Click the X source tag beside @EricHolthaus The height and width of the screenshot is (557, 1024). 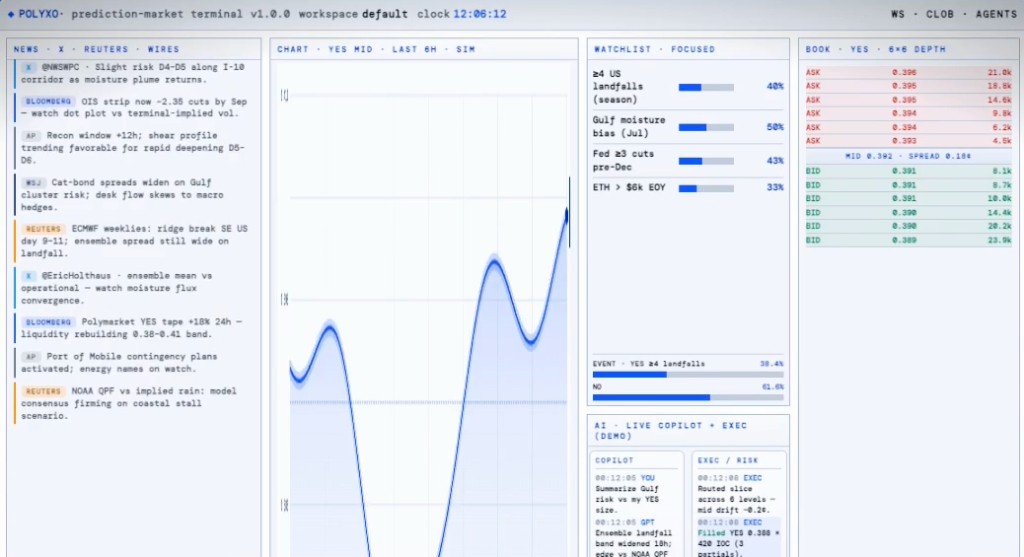click(29, 276)
